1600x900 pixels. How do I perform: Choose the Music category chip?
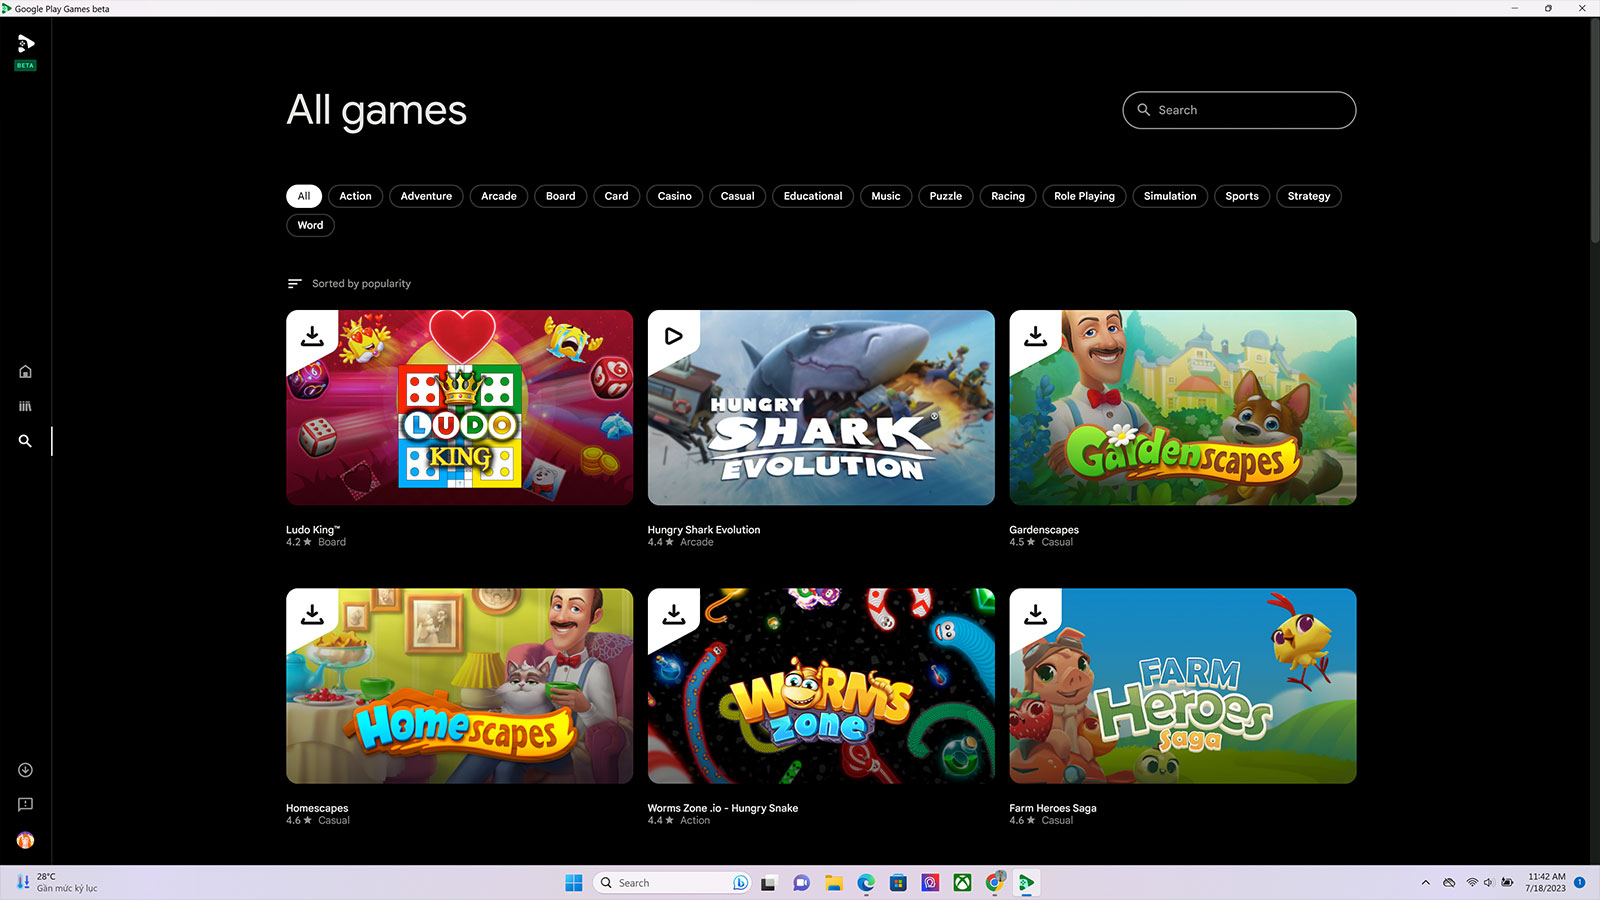[x=886, y=196]
